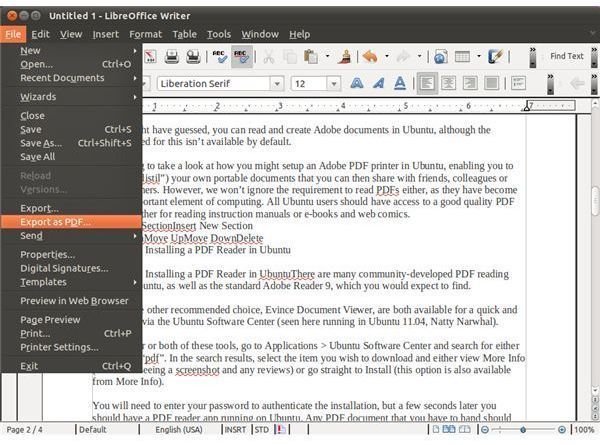Viewport: 600px width, 445px height.
Task: Select the Format Paintbrush tool
Action: pyautogui.click(x=345, y=57)
